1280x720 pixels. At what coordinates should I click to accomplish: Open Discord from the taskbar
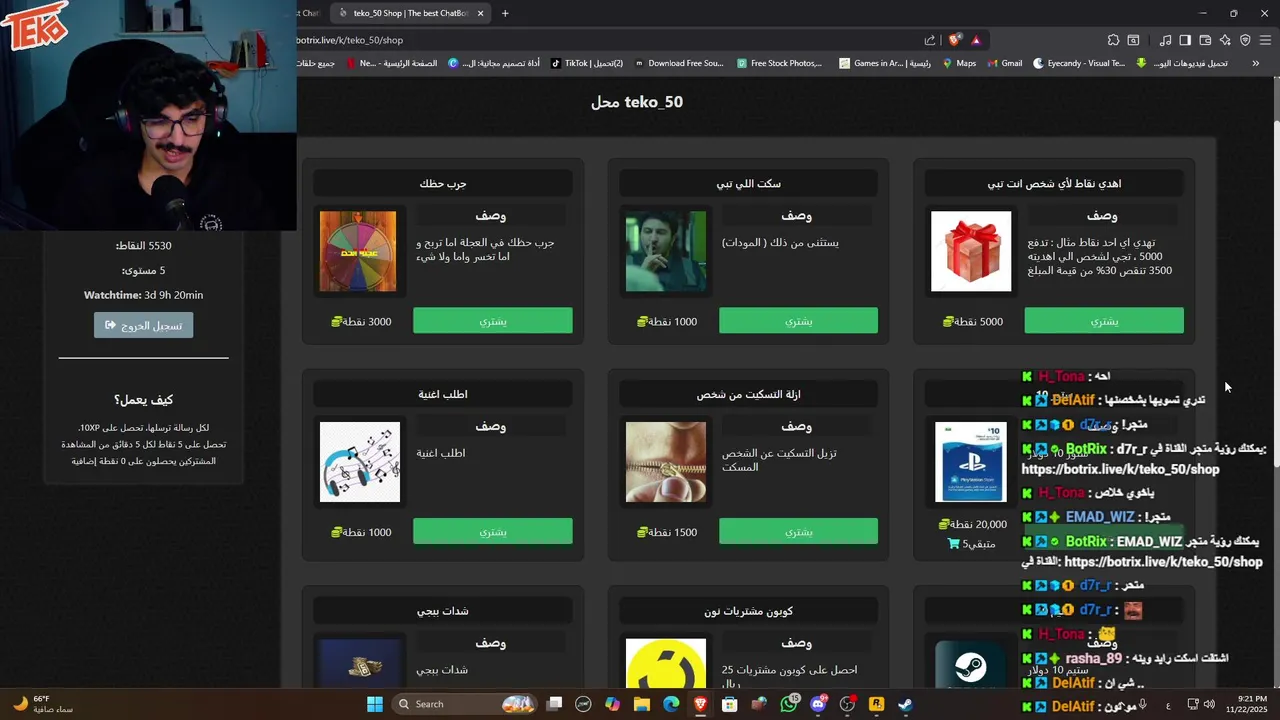(818, 704)
